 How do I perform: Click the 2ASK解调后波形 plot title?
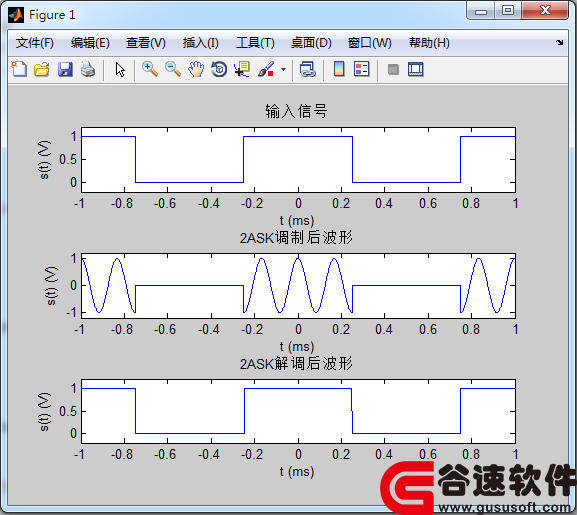click(x=296, y=364)
